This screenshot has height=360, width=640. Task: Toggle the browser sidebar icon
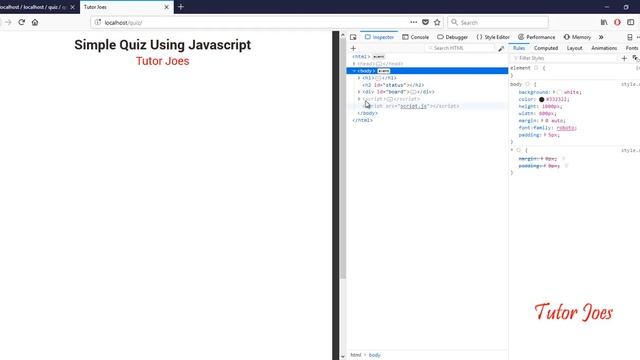pos(631,22)
